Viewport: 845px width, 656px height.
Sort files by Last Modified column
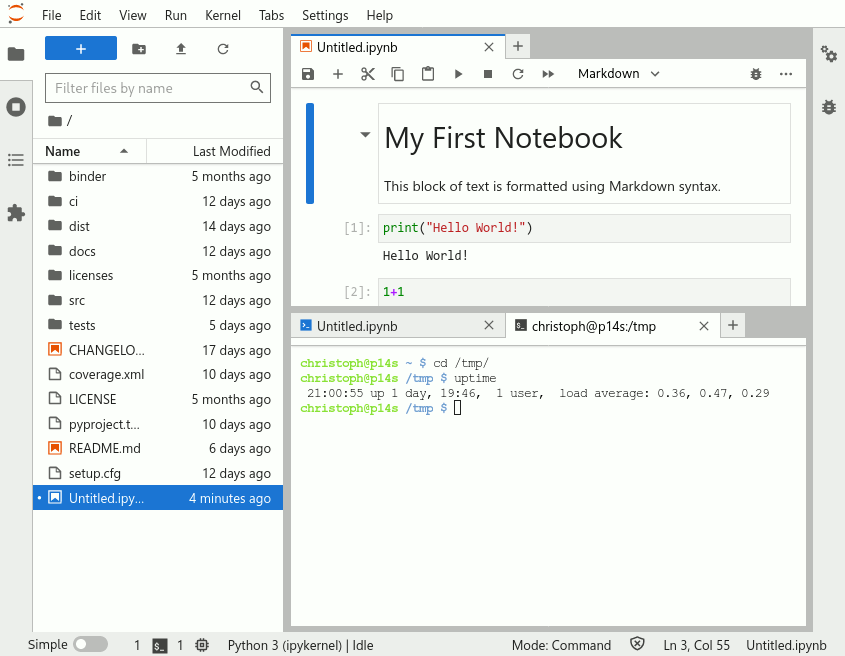point(215,151)
